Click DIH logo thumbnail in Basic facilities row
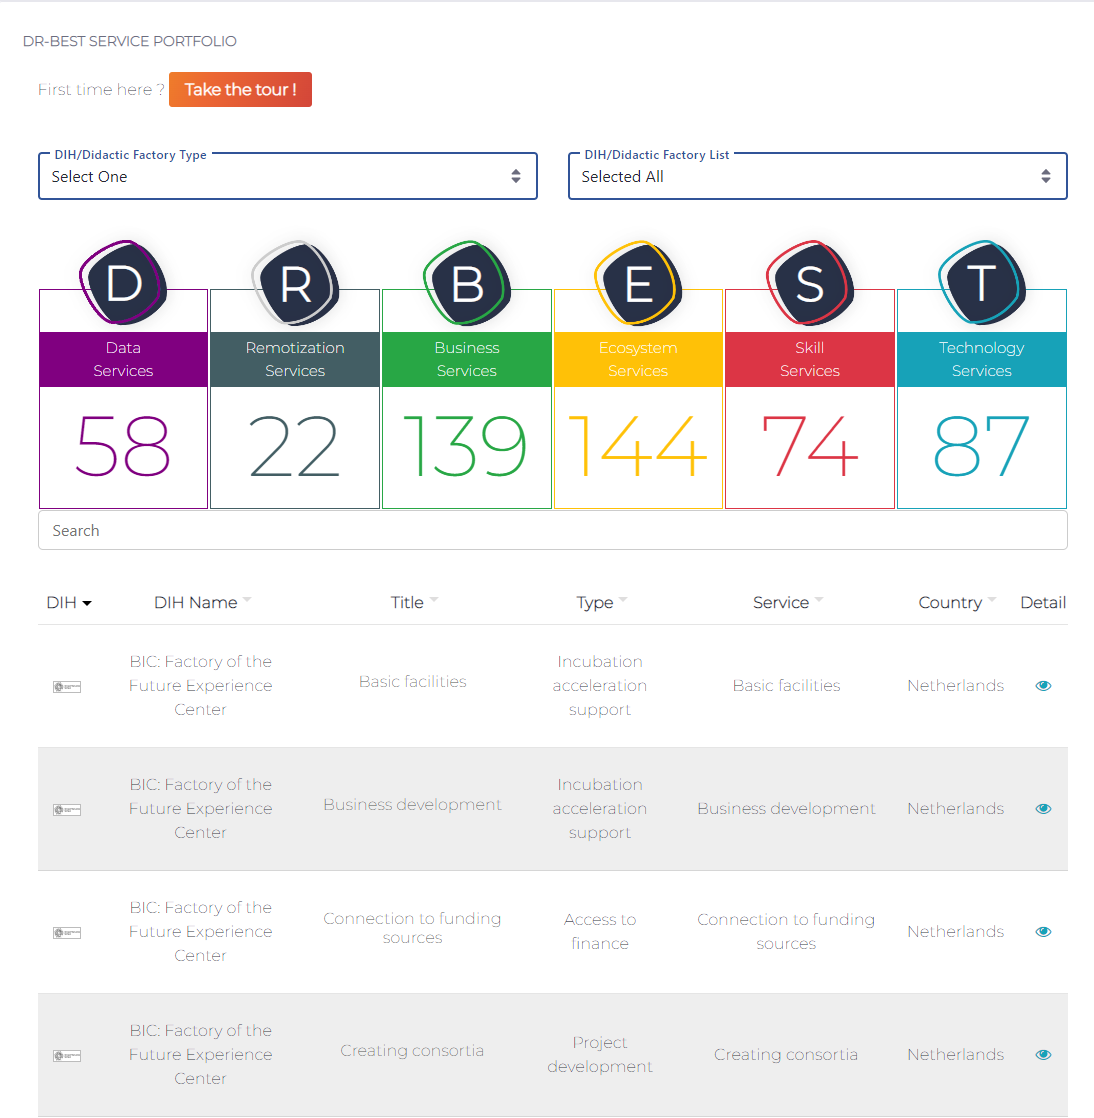This screenshot has height=1118, width=1094. point(67,687)
